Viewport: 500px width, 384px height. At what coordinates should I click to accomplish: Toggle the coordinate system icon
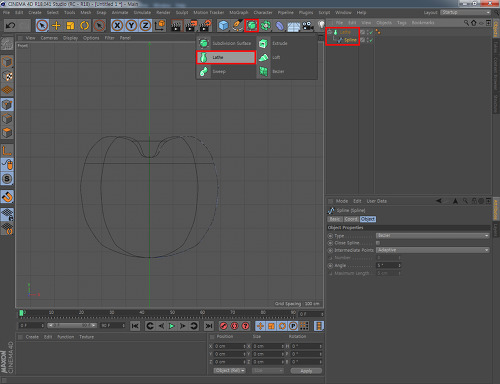160,25
